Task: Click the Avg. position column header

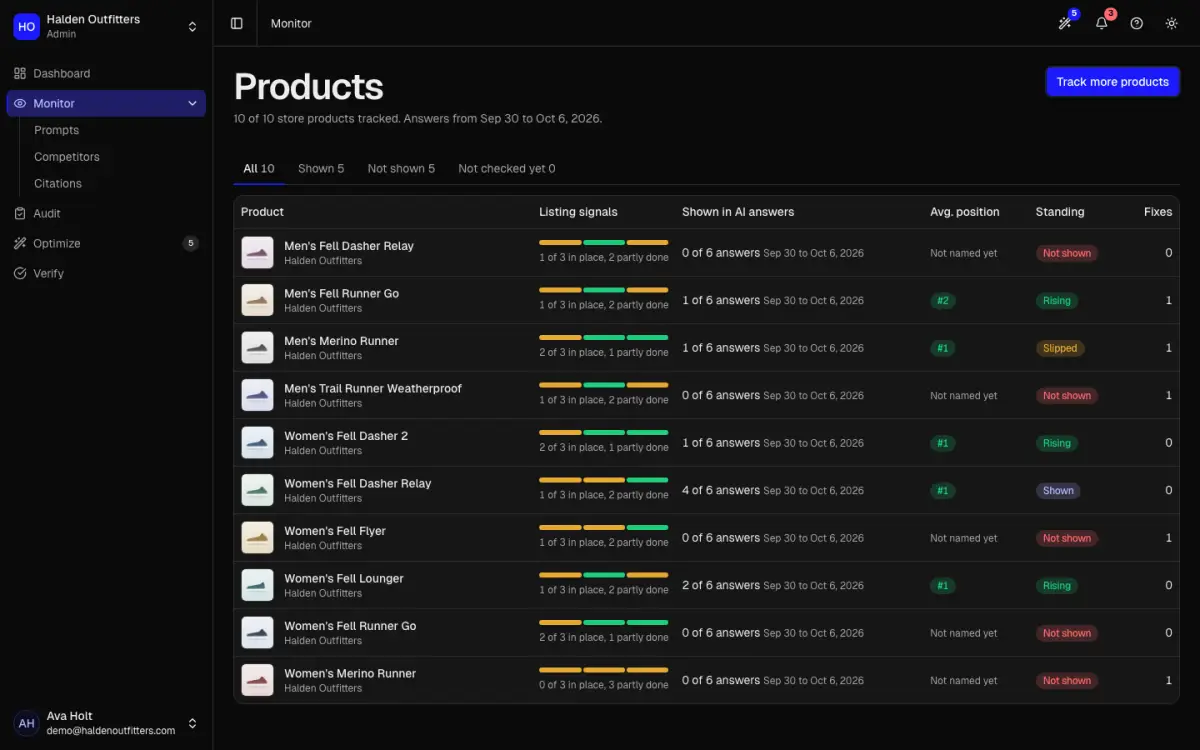Action: [965, 212]
